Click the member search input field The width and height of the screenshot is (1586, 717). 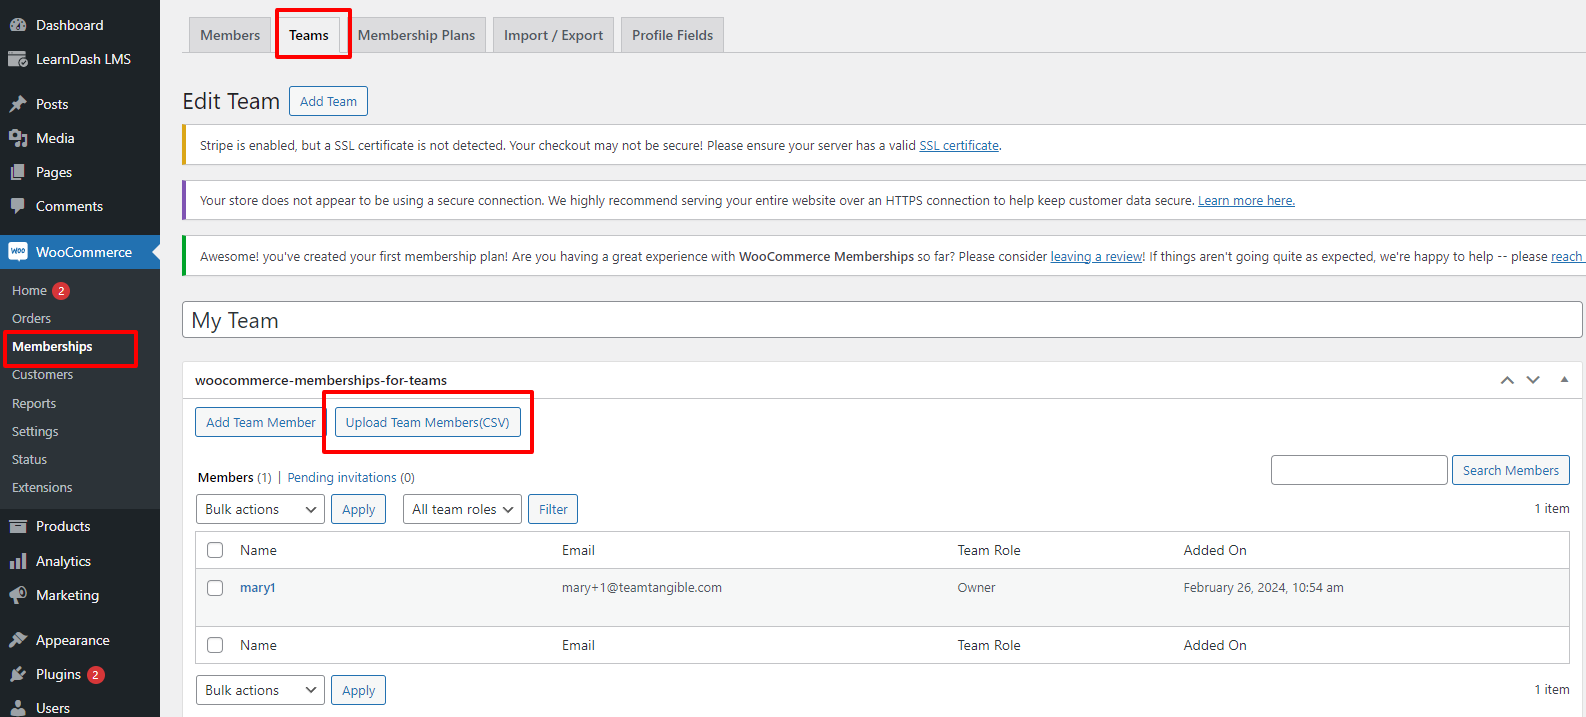[x=1358, y=470]
